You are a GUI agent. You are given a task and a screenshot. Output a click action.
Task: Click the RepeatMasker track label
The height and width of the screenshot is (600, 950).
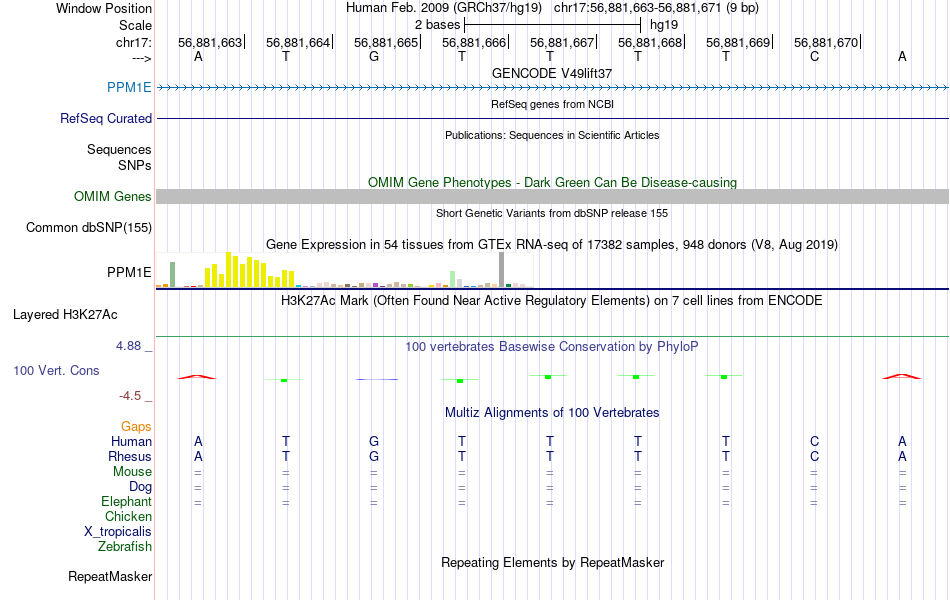(110, 576)
